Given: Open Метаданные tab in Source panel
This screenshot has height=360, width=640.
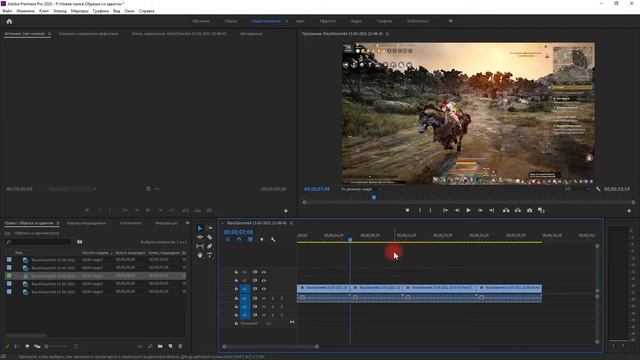Looking at the screenshot, I should pos(251,34).
